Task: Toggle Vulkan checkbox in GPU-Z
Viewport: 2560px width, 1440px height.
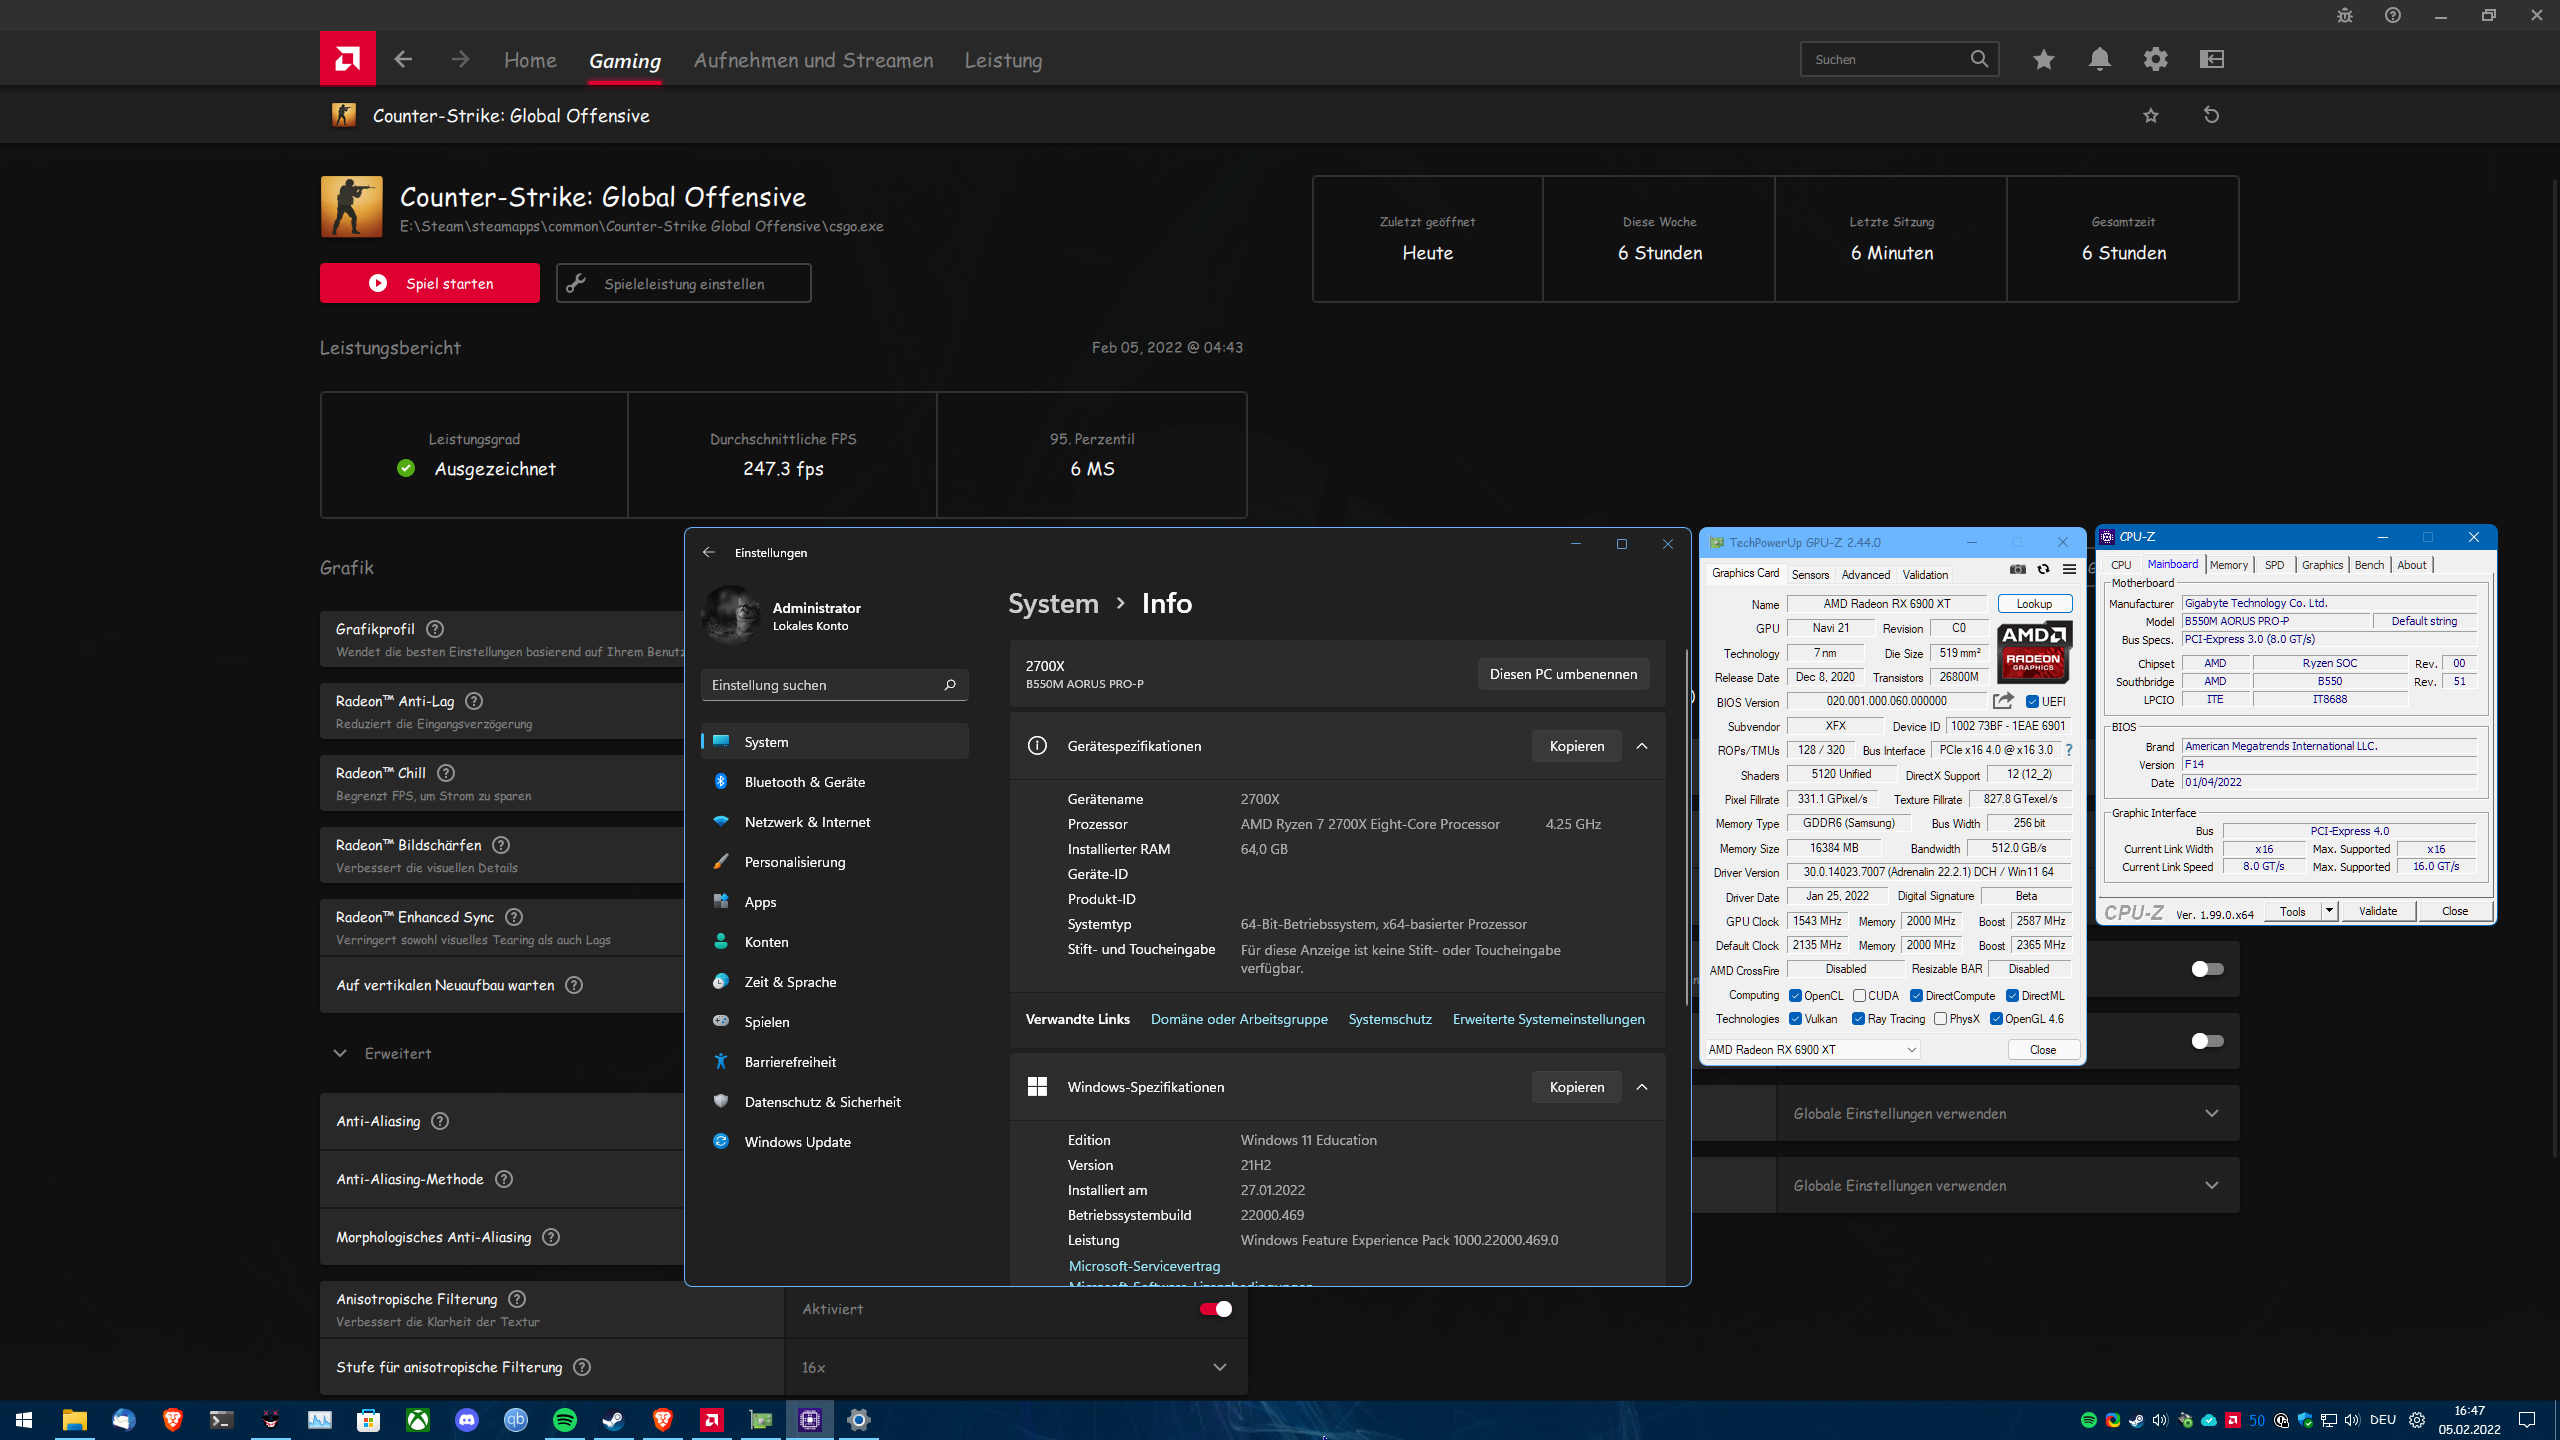Action: tap(1795, 1019)
